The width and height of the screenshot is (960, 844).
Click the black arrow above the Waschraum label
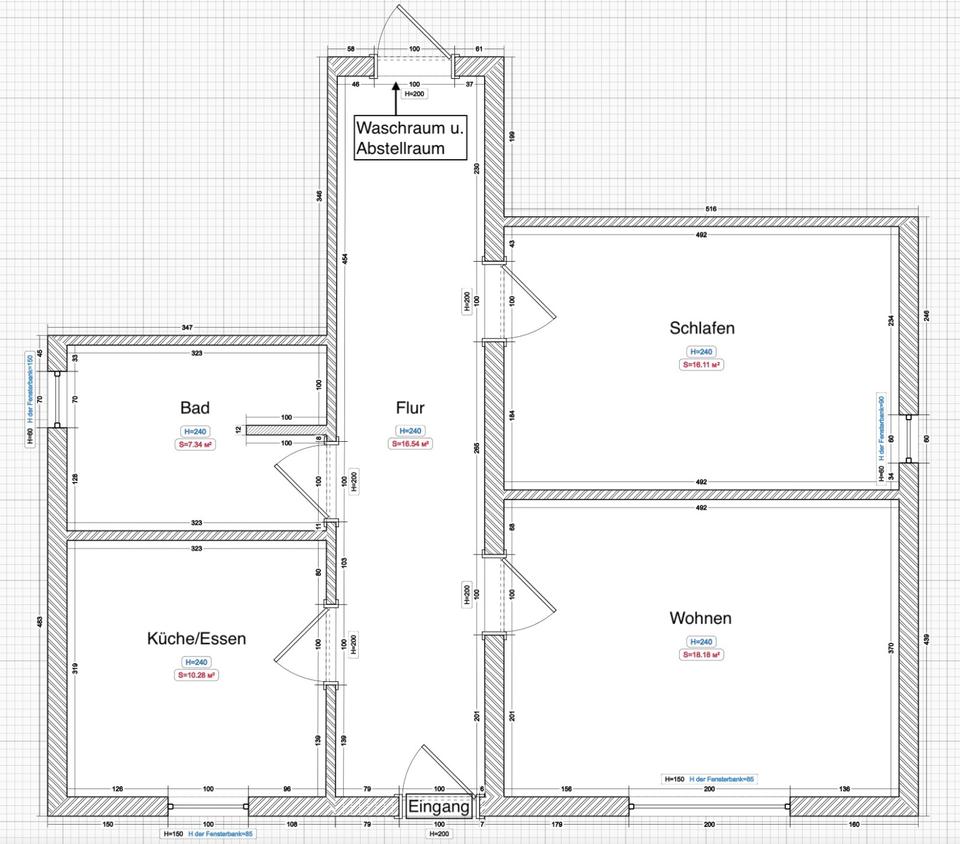tap(396, 99)
